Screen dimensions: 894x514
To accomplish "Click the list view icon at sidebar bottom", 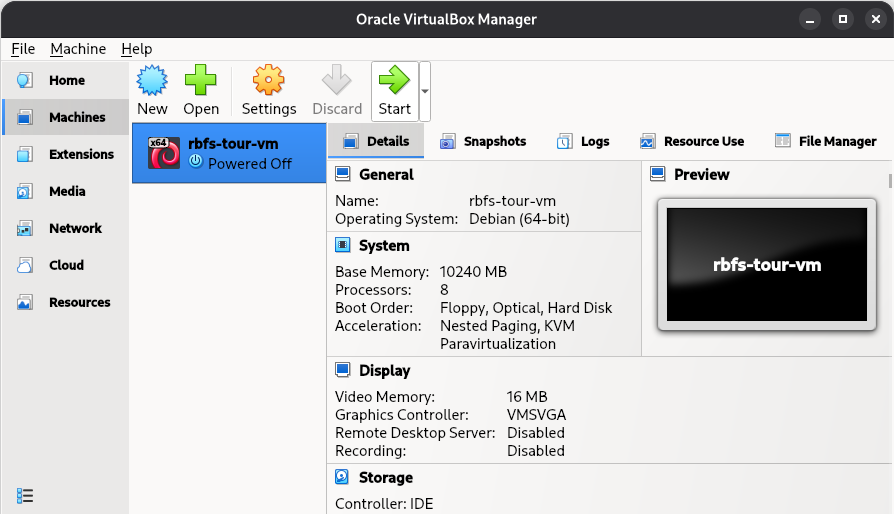I will (25, 496).
